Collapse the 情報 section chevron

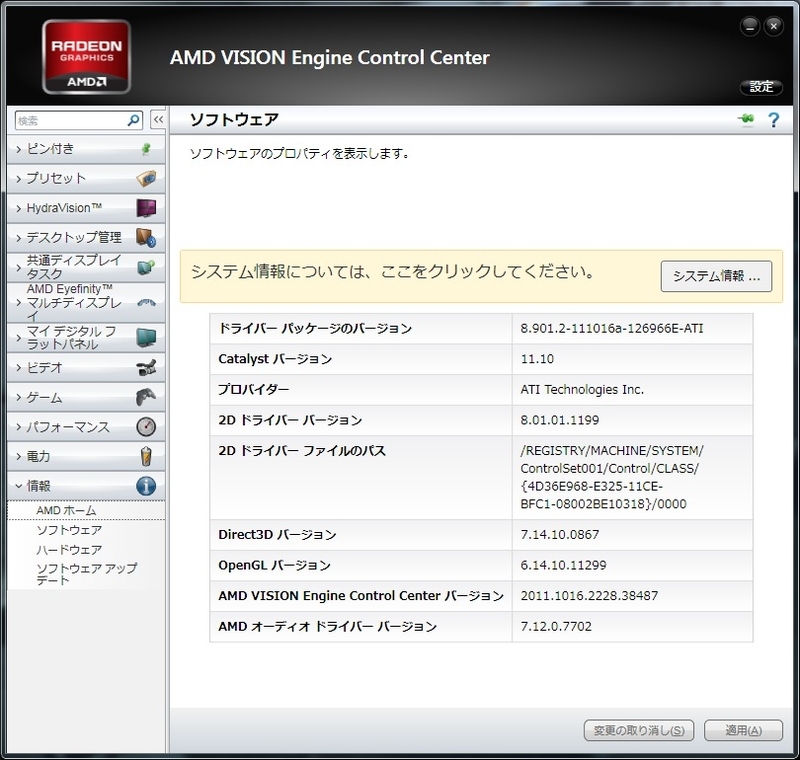(19, 486)
